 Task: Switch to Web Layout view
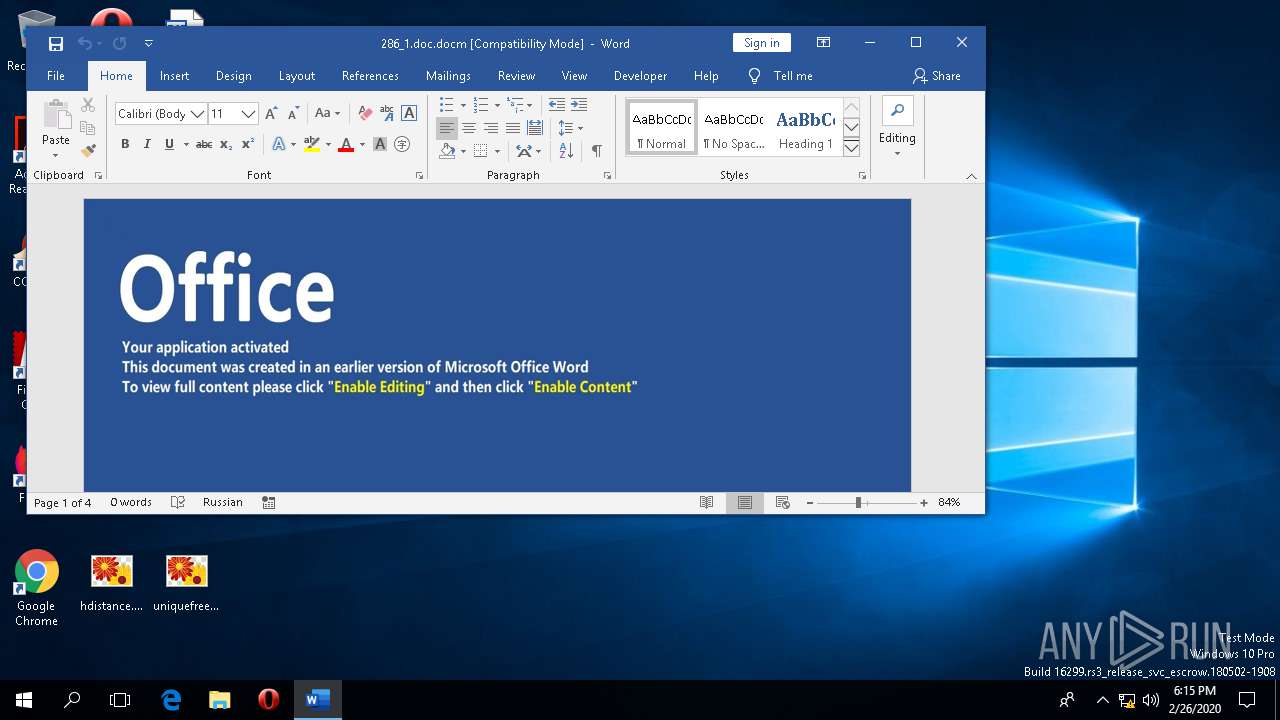pyautogui.click(x=783, y=502)
